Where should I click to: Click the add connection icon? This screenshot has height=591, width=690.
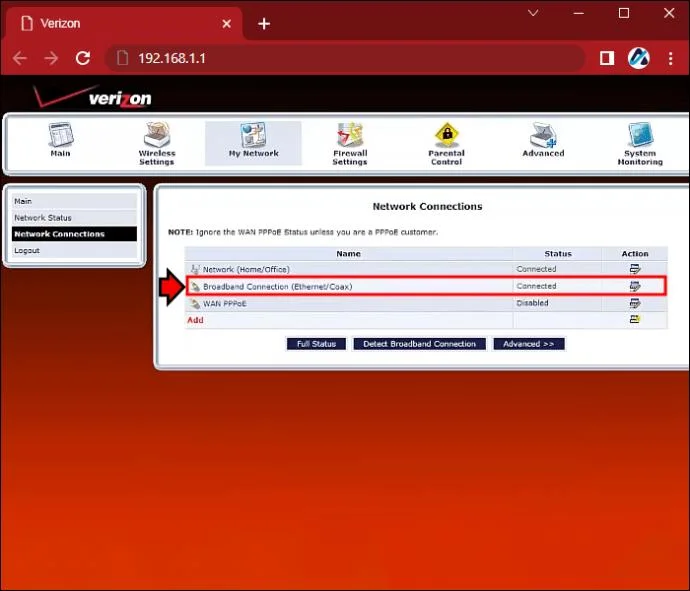click(x=634, y=320)
